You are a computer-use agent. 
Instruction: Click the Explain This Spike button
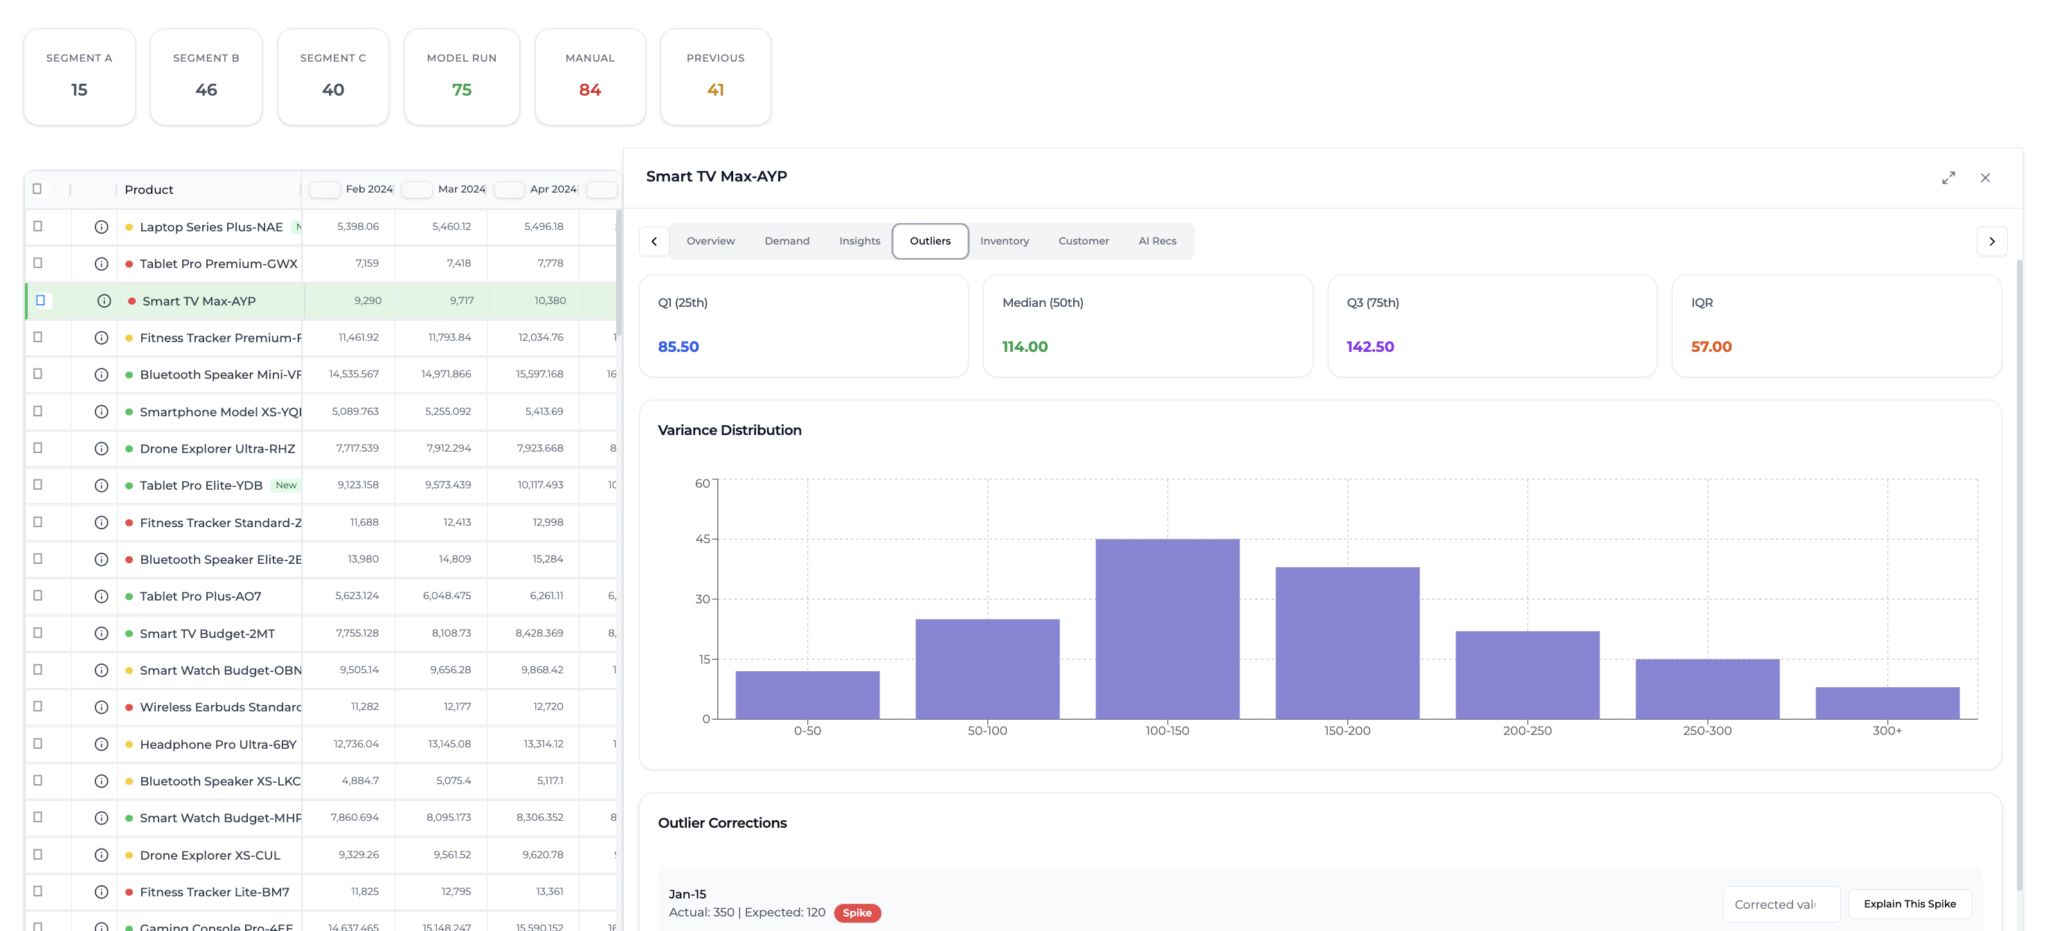tap(1909, 903)
